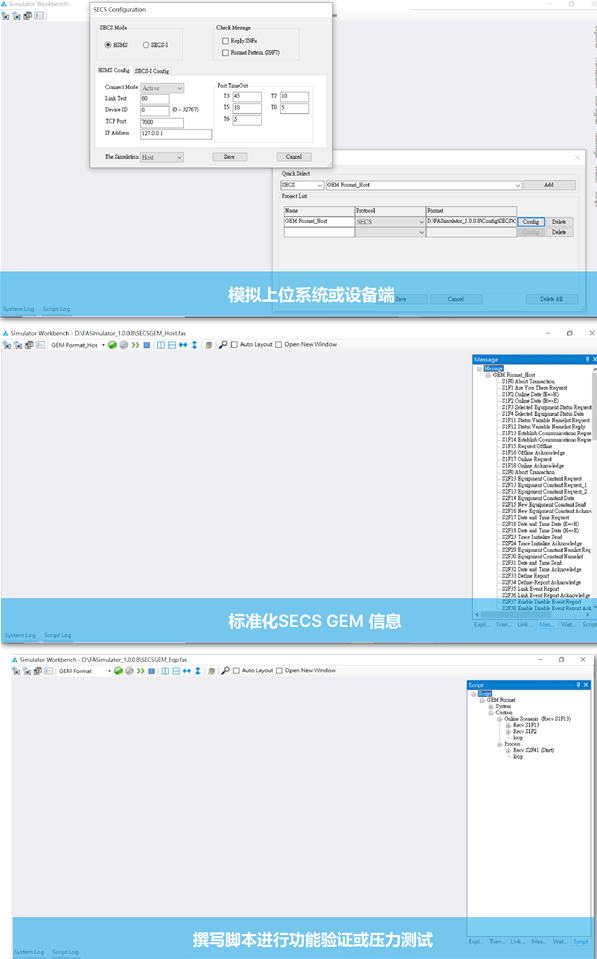This screenshot has height=959, width=597.
Task: Toggle Auto Layout in SECSGEM_Host.fas window
Action: (234, 344)
